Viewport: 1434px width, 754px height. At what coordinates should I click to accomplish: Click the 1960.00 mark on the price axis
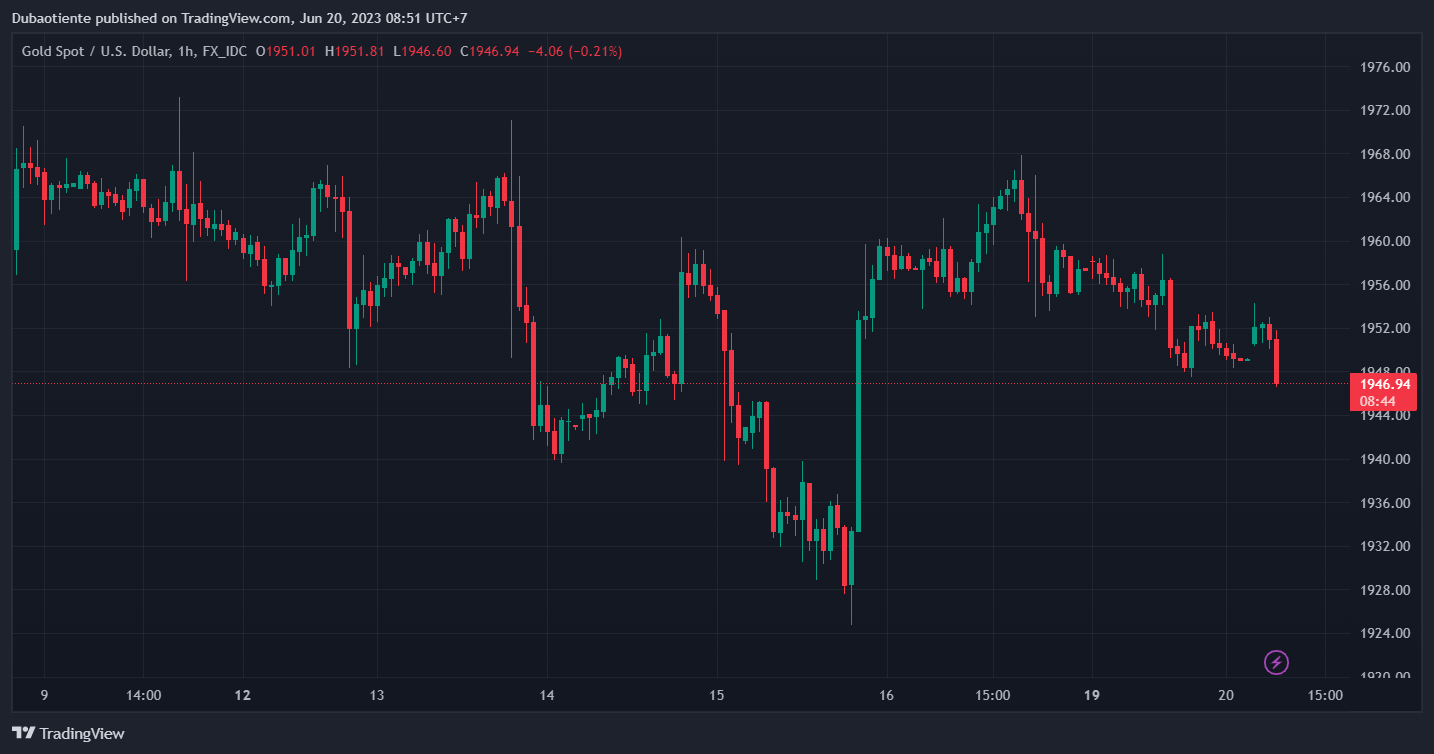tap(1385, 241)
